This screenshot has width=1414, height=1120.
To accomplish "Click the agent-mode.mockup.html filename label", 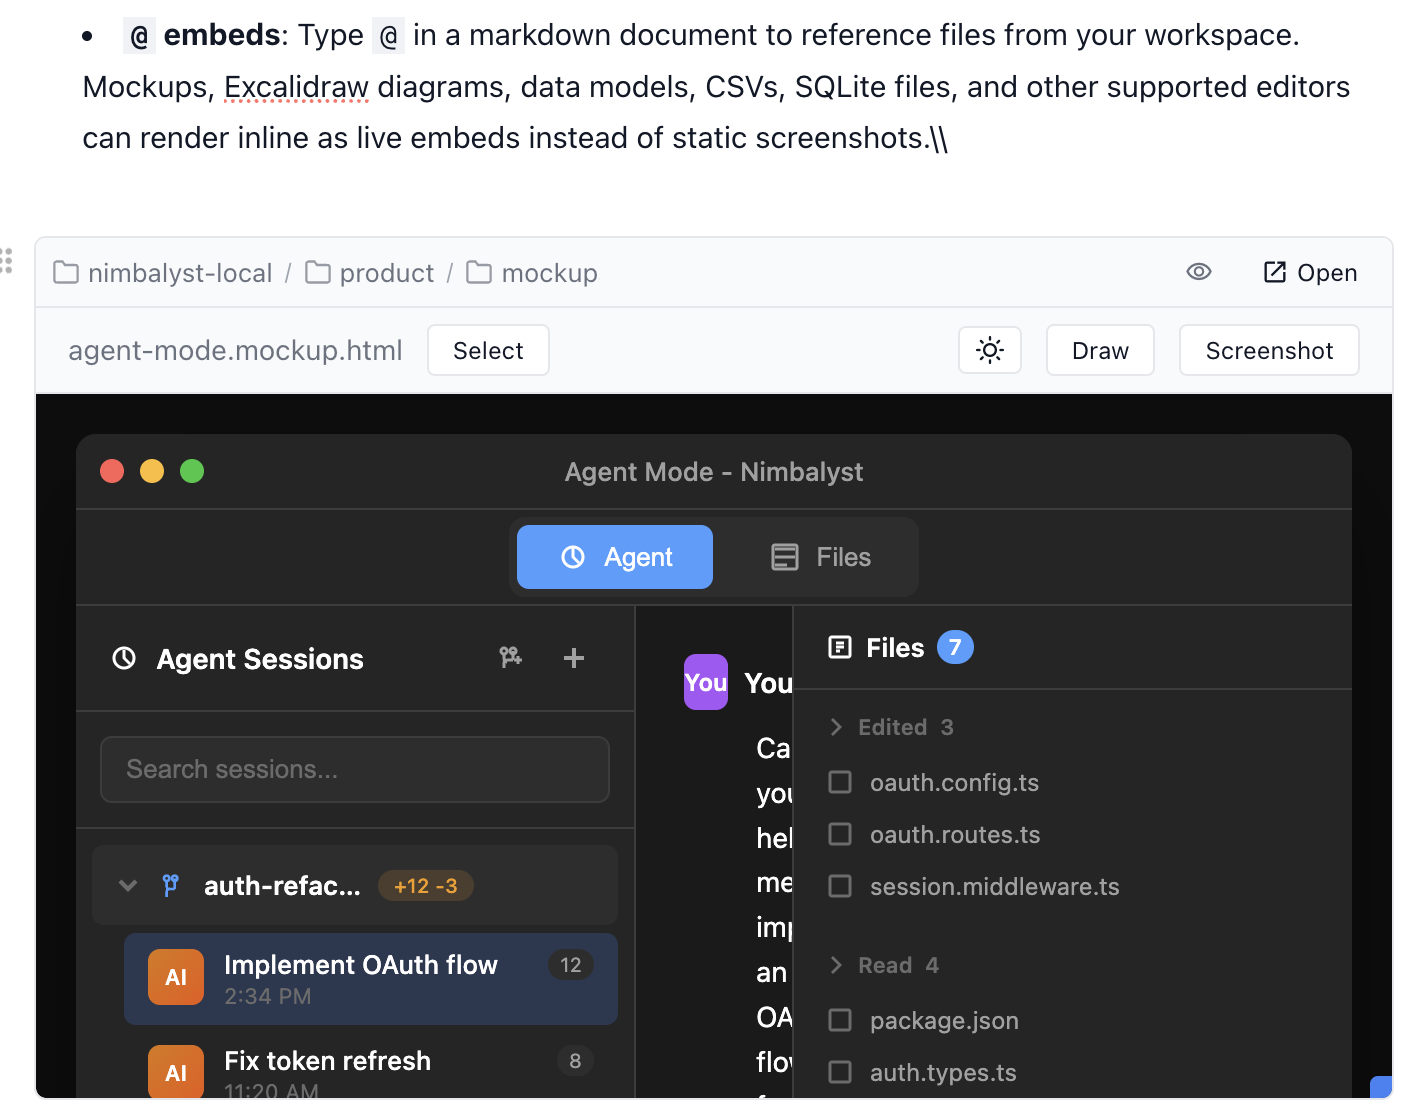I will pos(235,350).
